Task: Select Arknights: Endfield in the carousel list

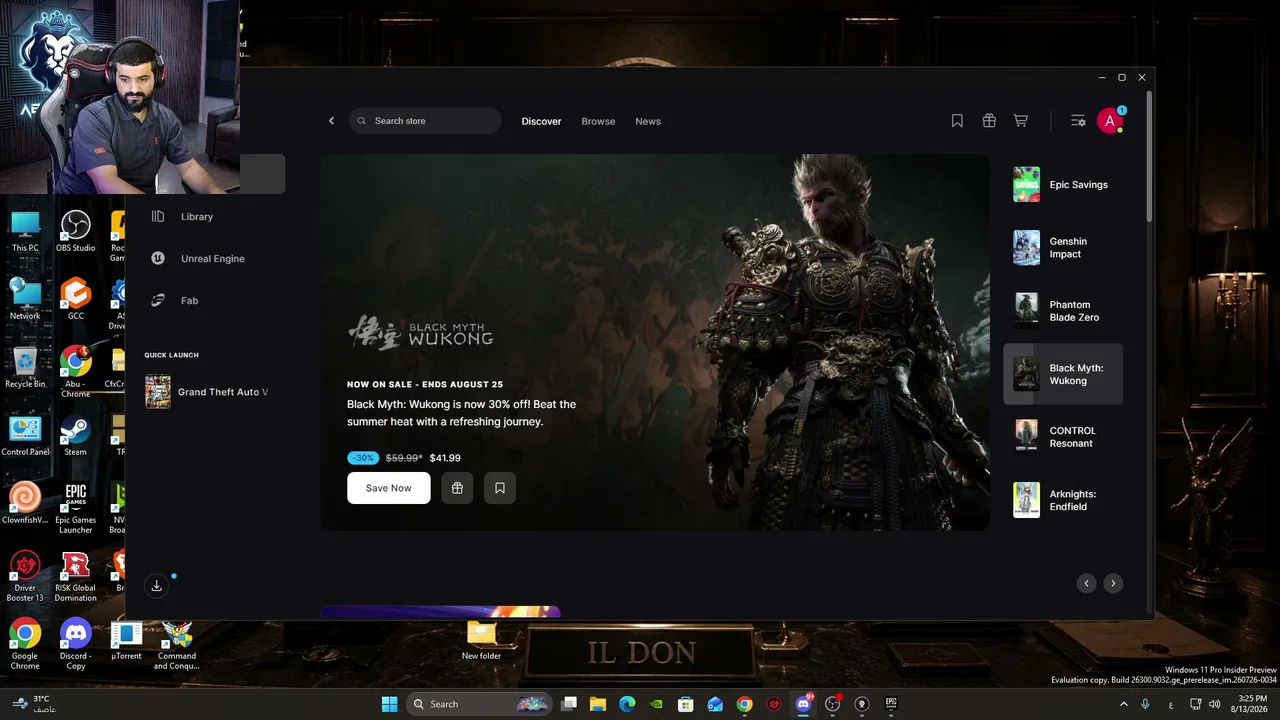Action: pos(1063,500)
